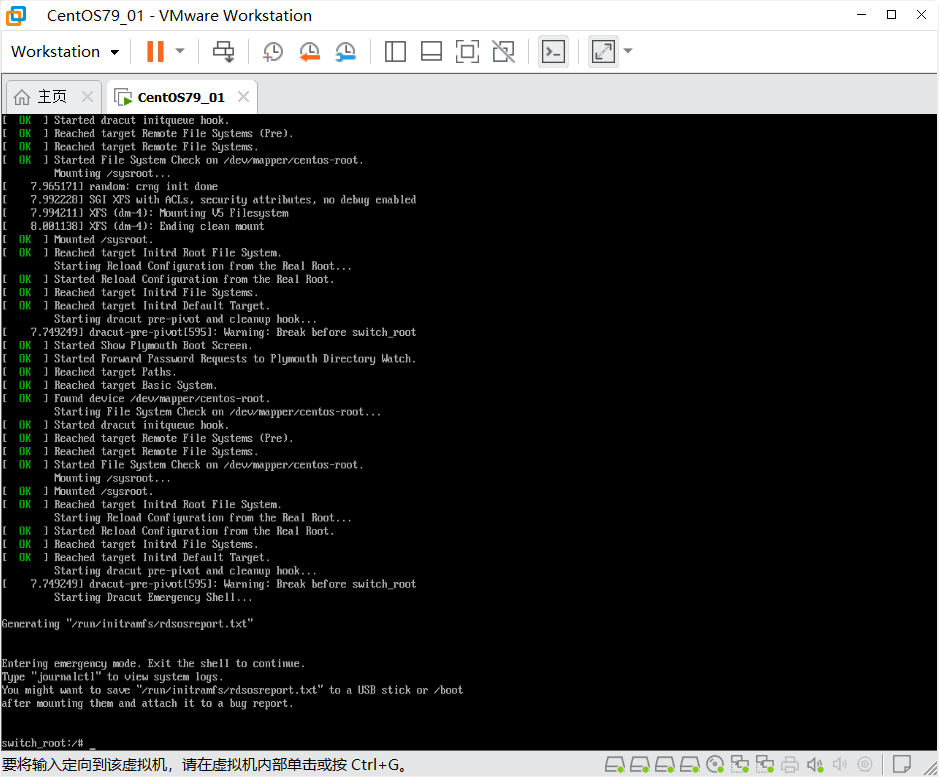The height and width of the screenshot is (777, 939).
Task: Click the VMware logo in title bar
Action: click(x=16, y=15)
